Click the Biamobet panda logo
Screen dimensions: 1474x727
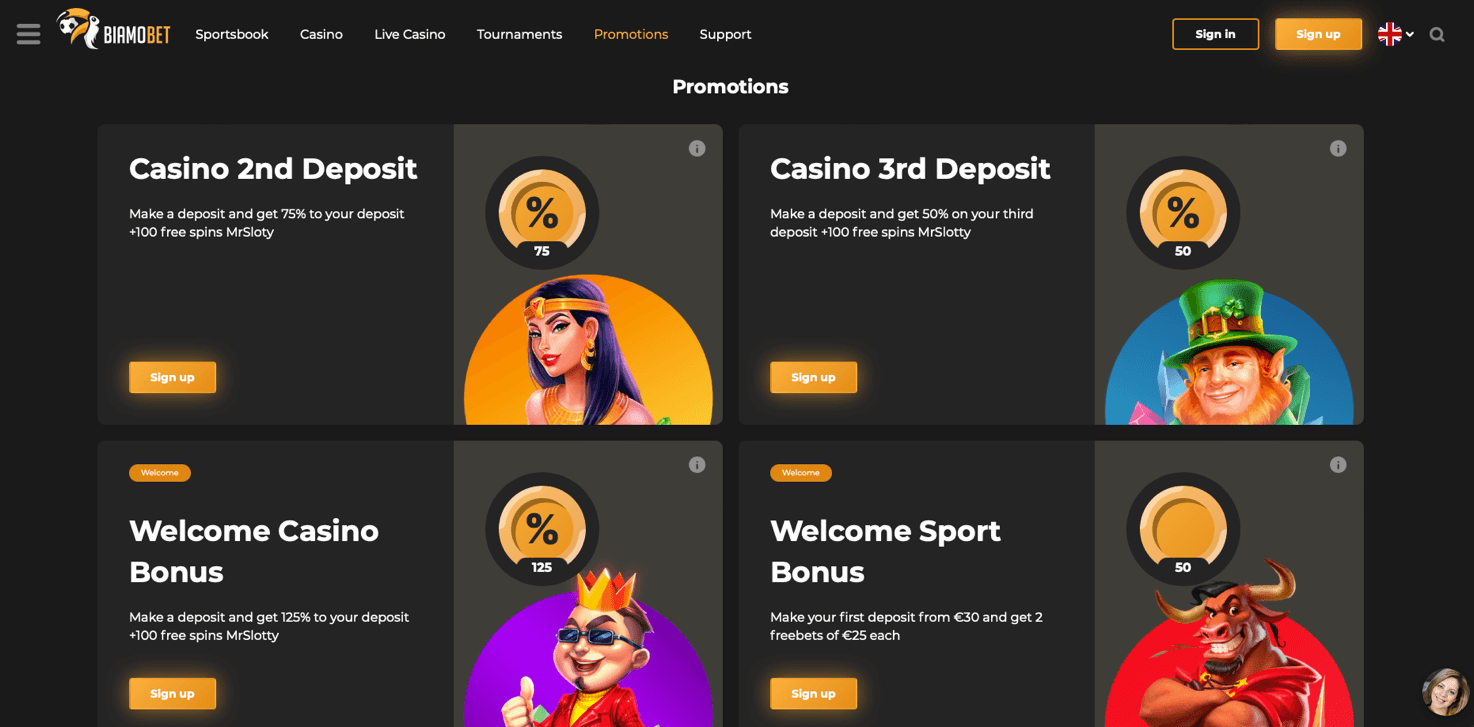[113, 30]
